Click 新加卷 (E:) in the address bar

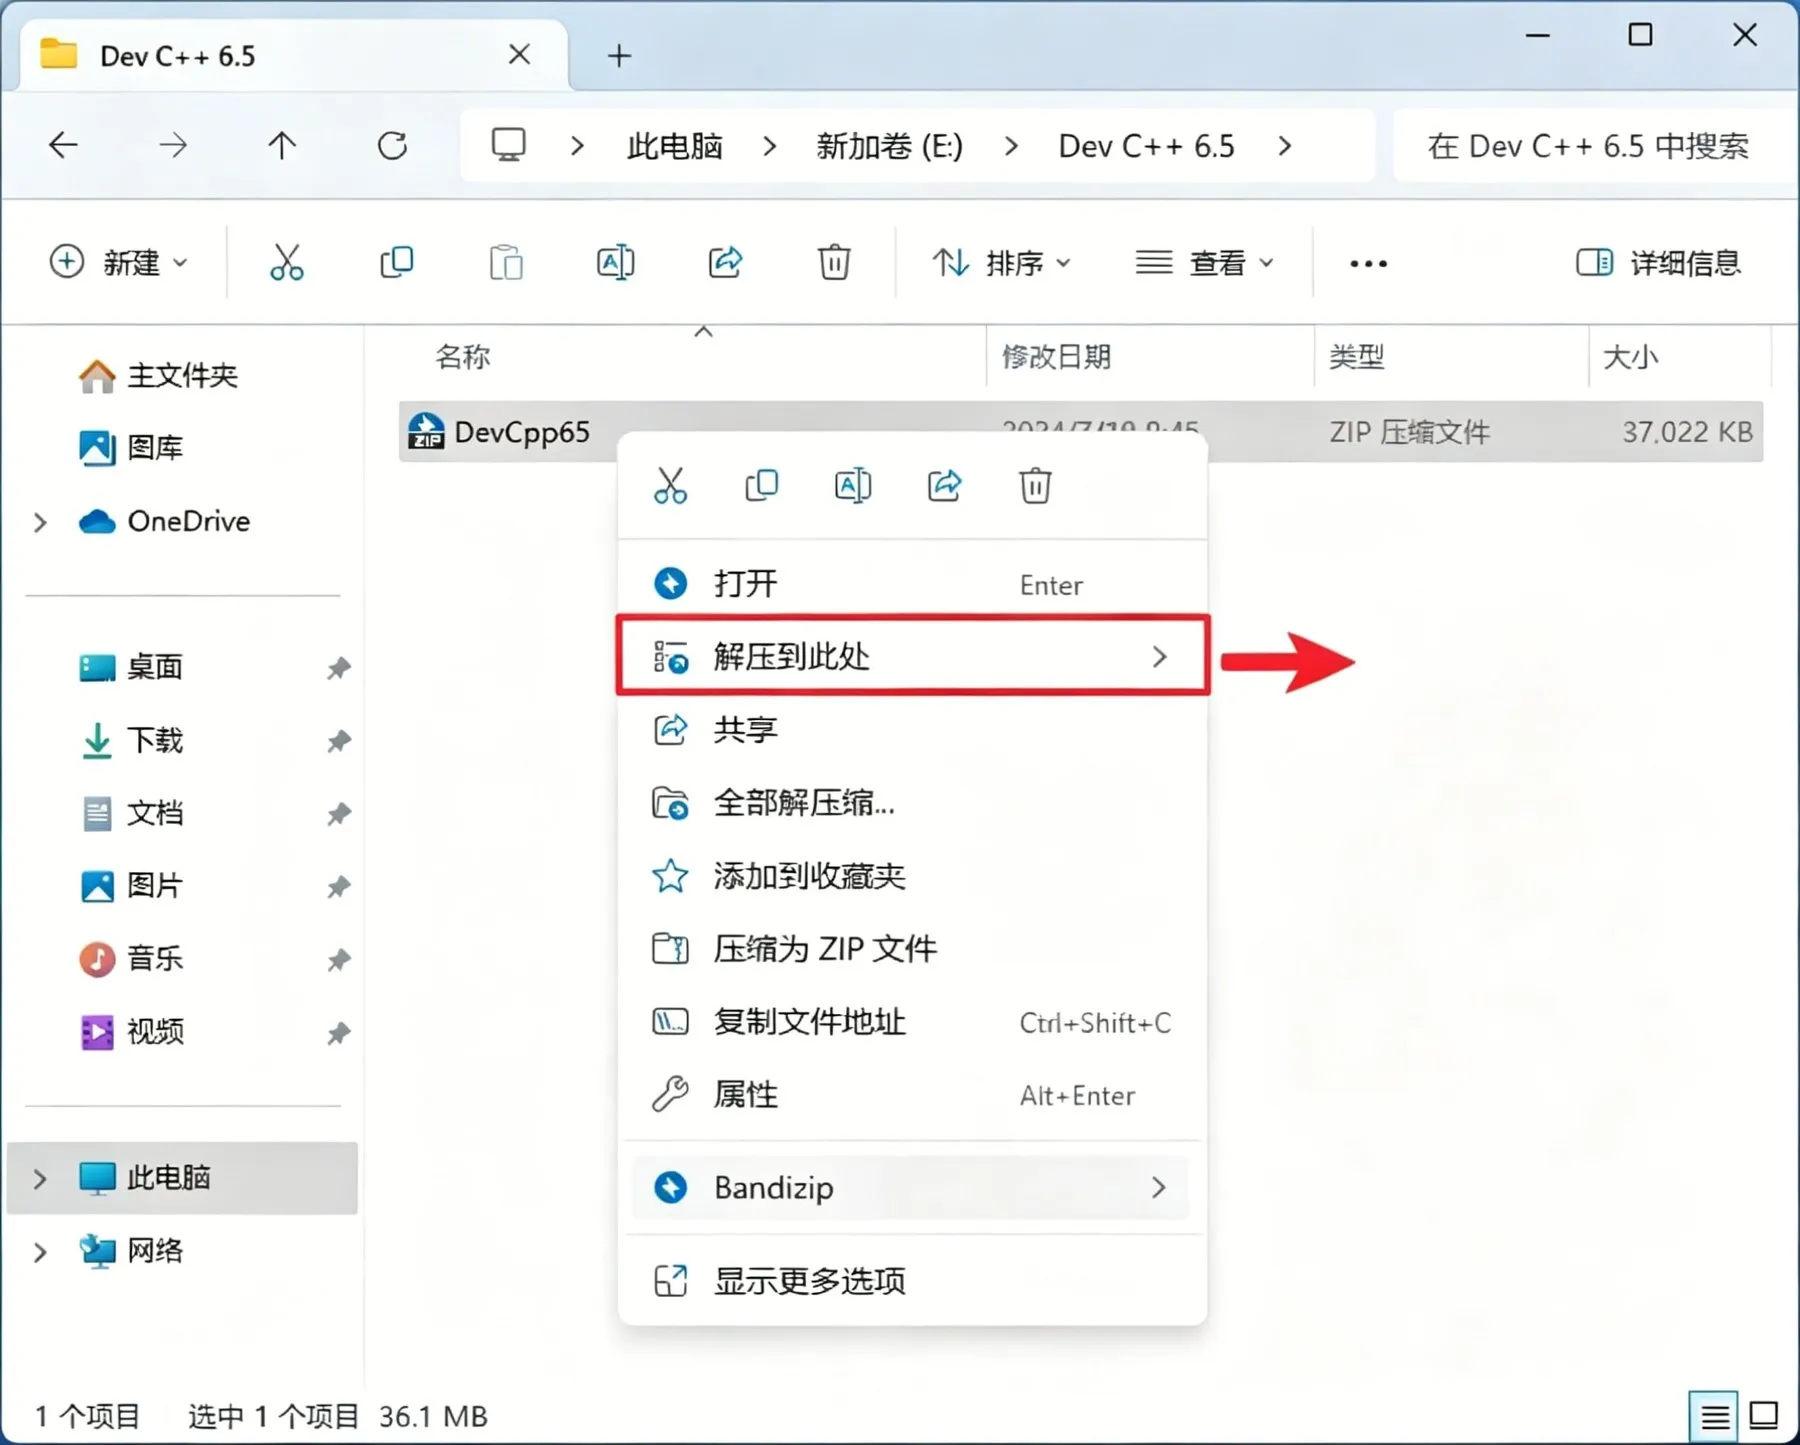pyautogui.click(x=889, y=146)
